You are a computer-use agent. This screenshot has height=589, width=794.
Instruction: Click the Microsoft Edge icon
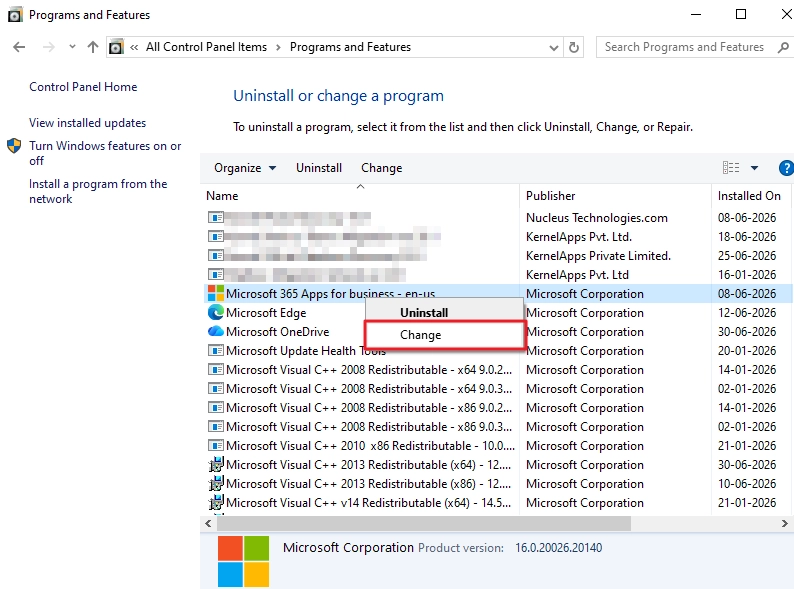point(216,312)
